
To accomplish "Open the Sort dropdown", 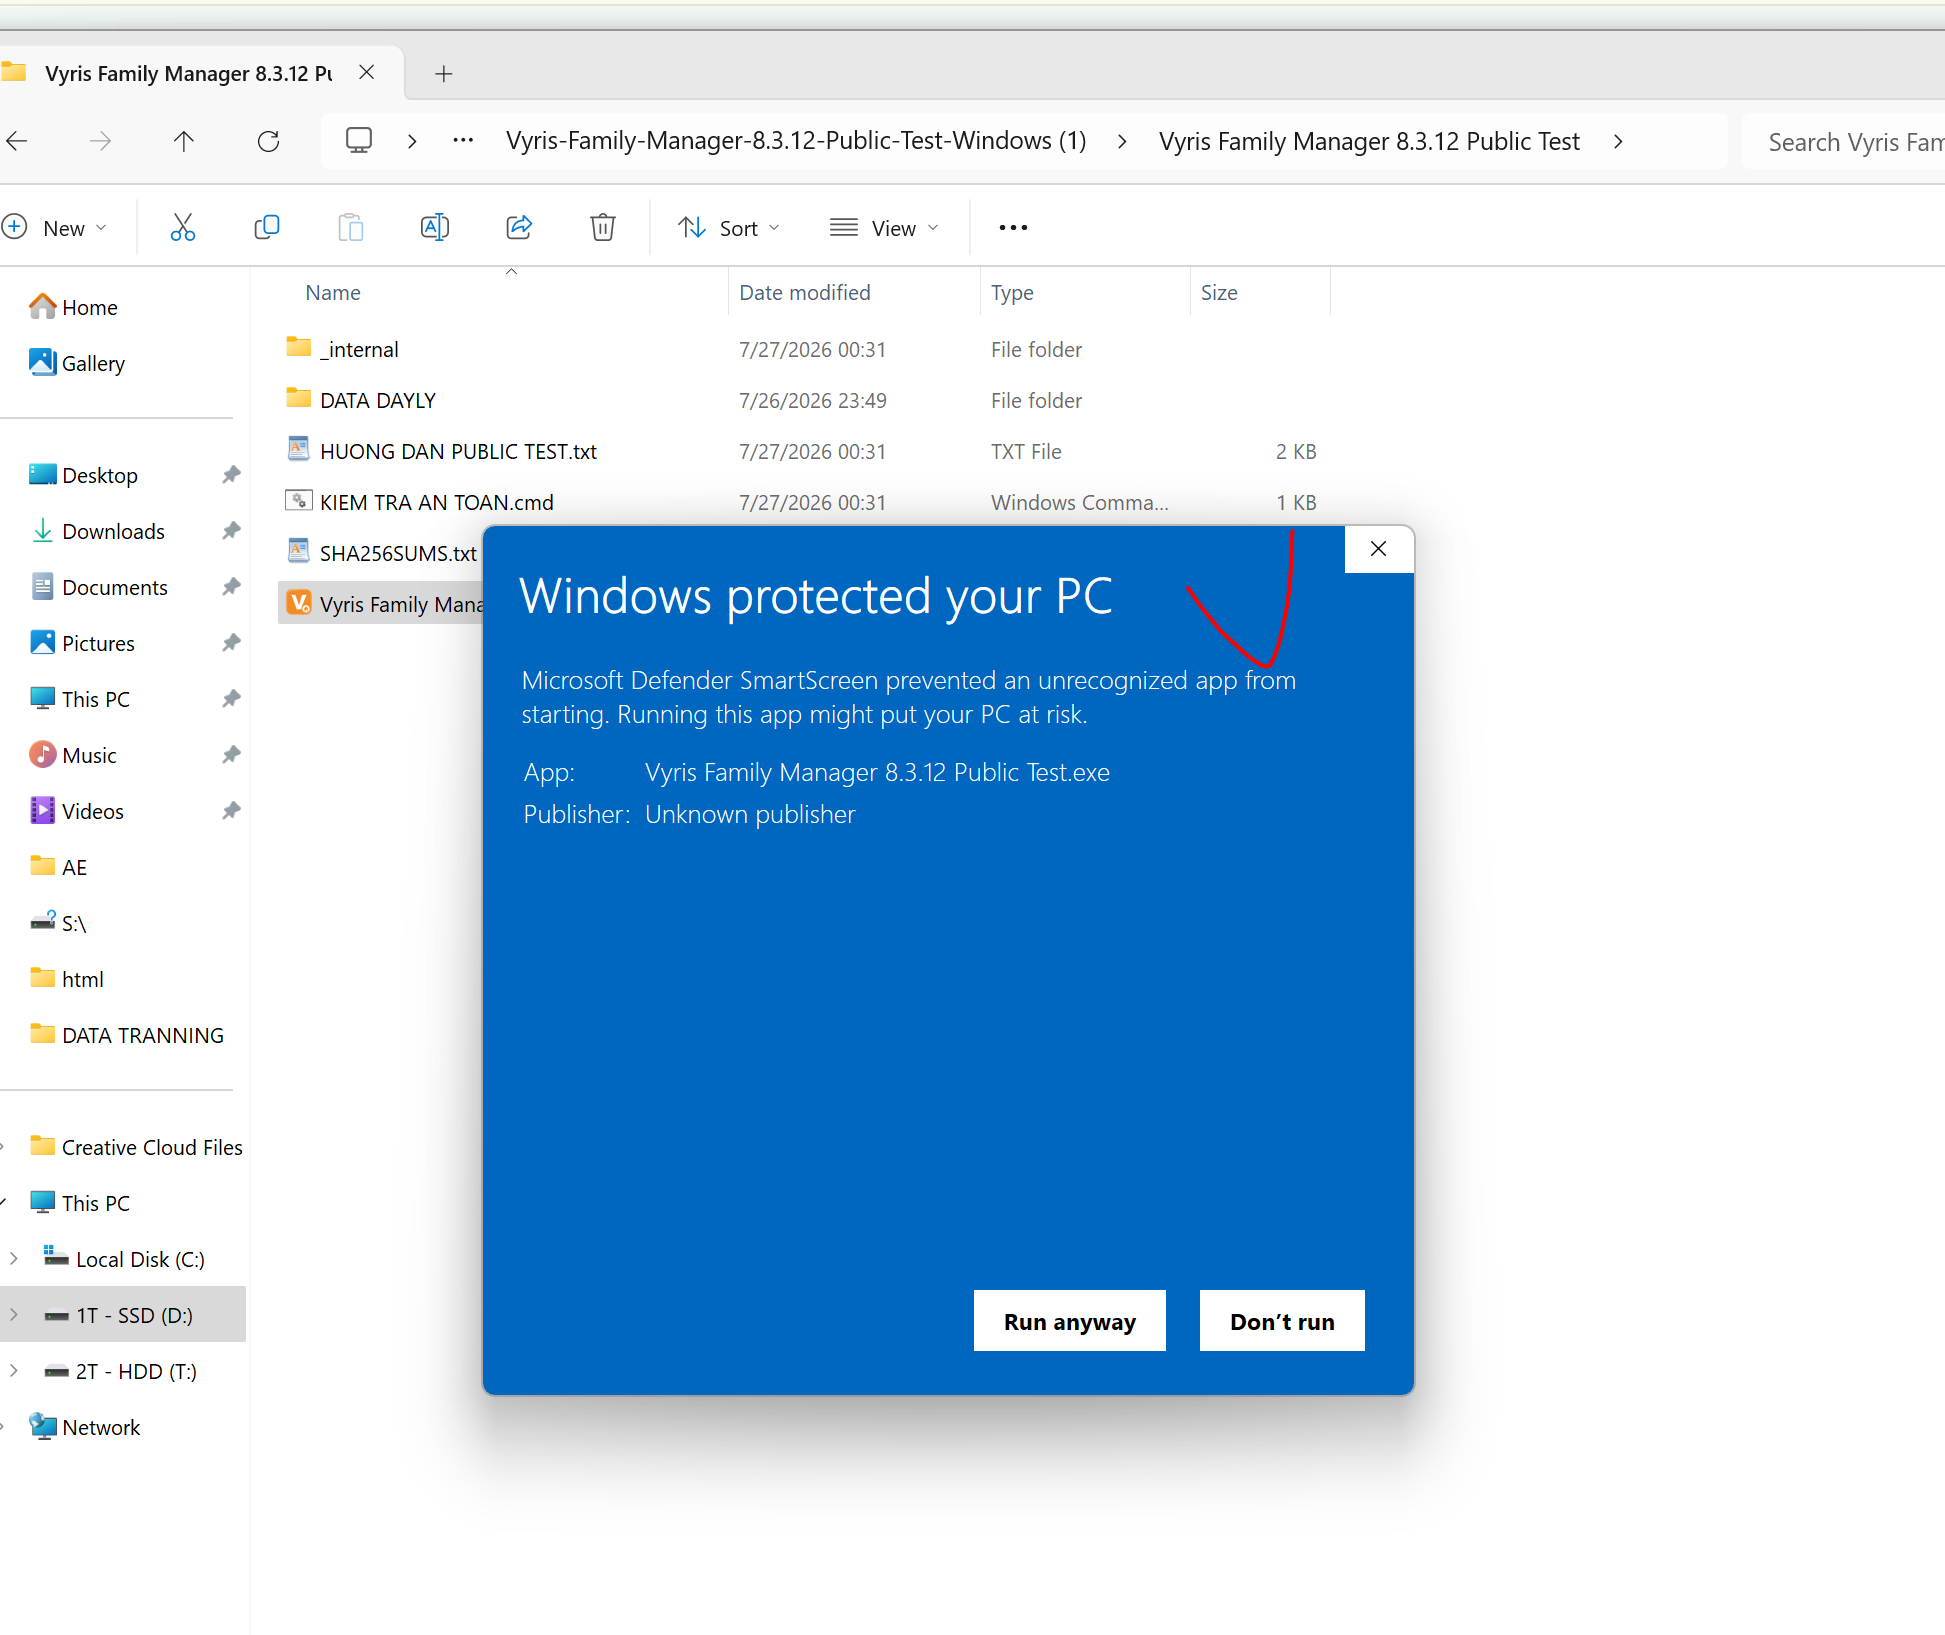I will [729, 228].
